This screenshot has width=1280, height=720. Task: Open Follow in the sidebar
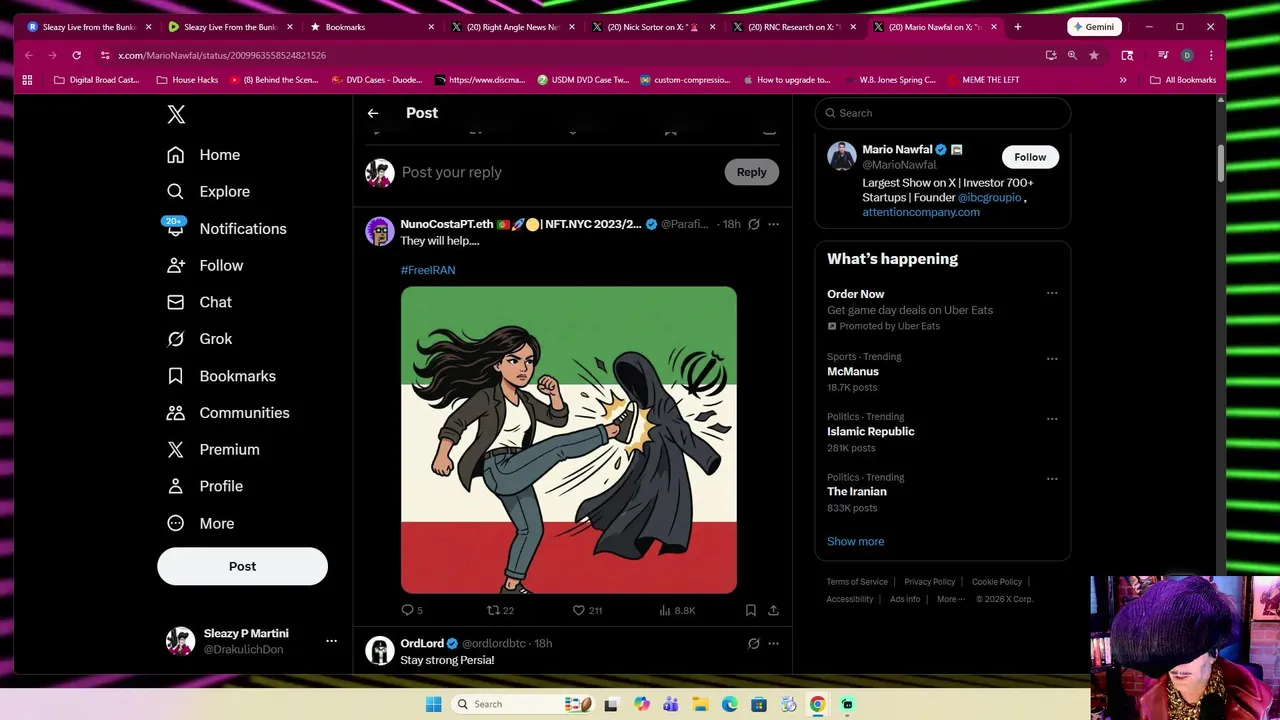point(205,265)
